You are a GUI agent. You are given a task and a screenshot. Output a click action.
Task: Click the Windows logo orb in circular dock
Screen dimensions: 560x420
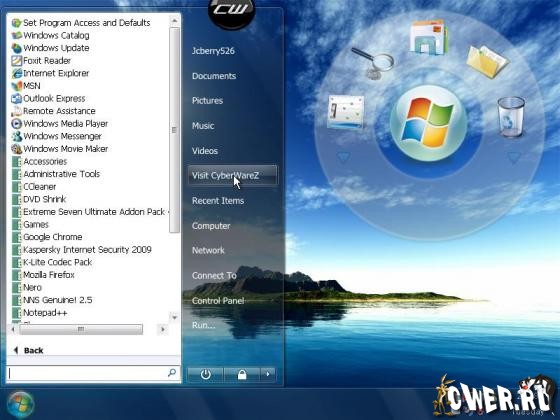428,123
